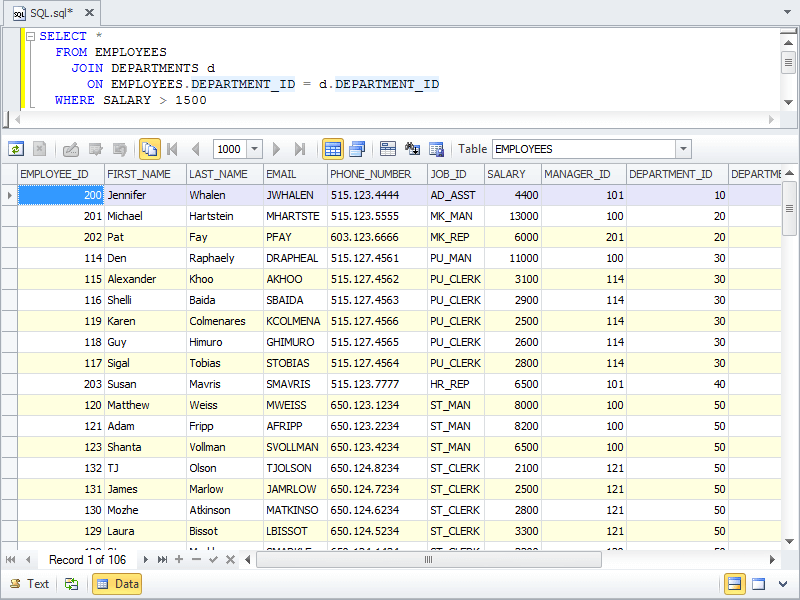The width and height of the screenshot is (800, 600).
Task: Sort by the JOB_ID column header
Action: point(456,174)
